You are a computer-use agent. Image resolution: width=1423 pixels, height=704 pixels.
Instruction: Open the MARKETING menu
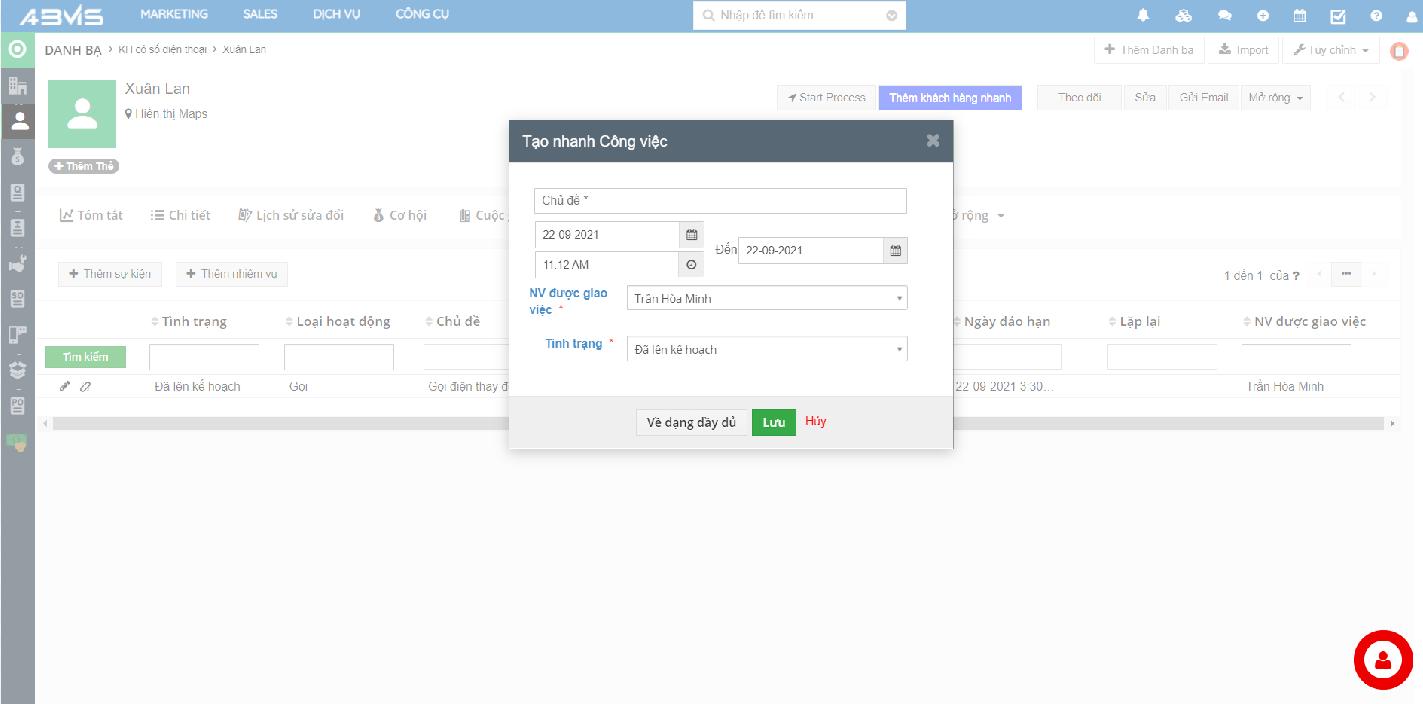coord(174,14)
